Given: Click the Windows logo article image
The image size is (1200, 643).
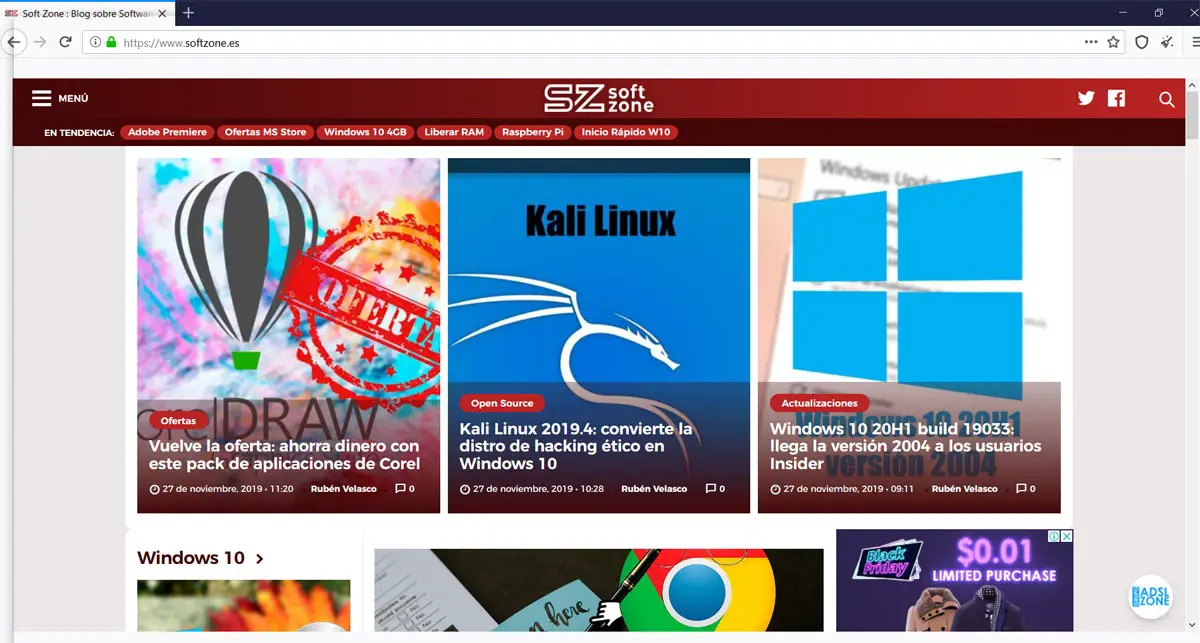Looking at the screenshot, I should tap(909, 270).
